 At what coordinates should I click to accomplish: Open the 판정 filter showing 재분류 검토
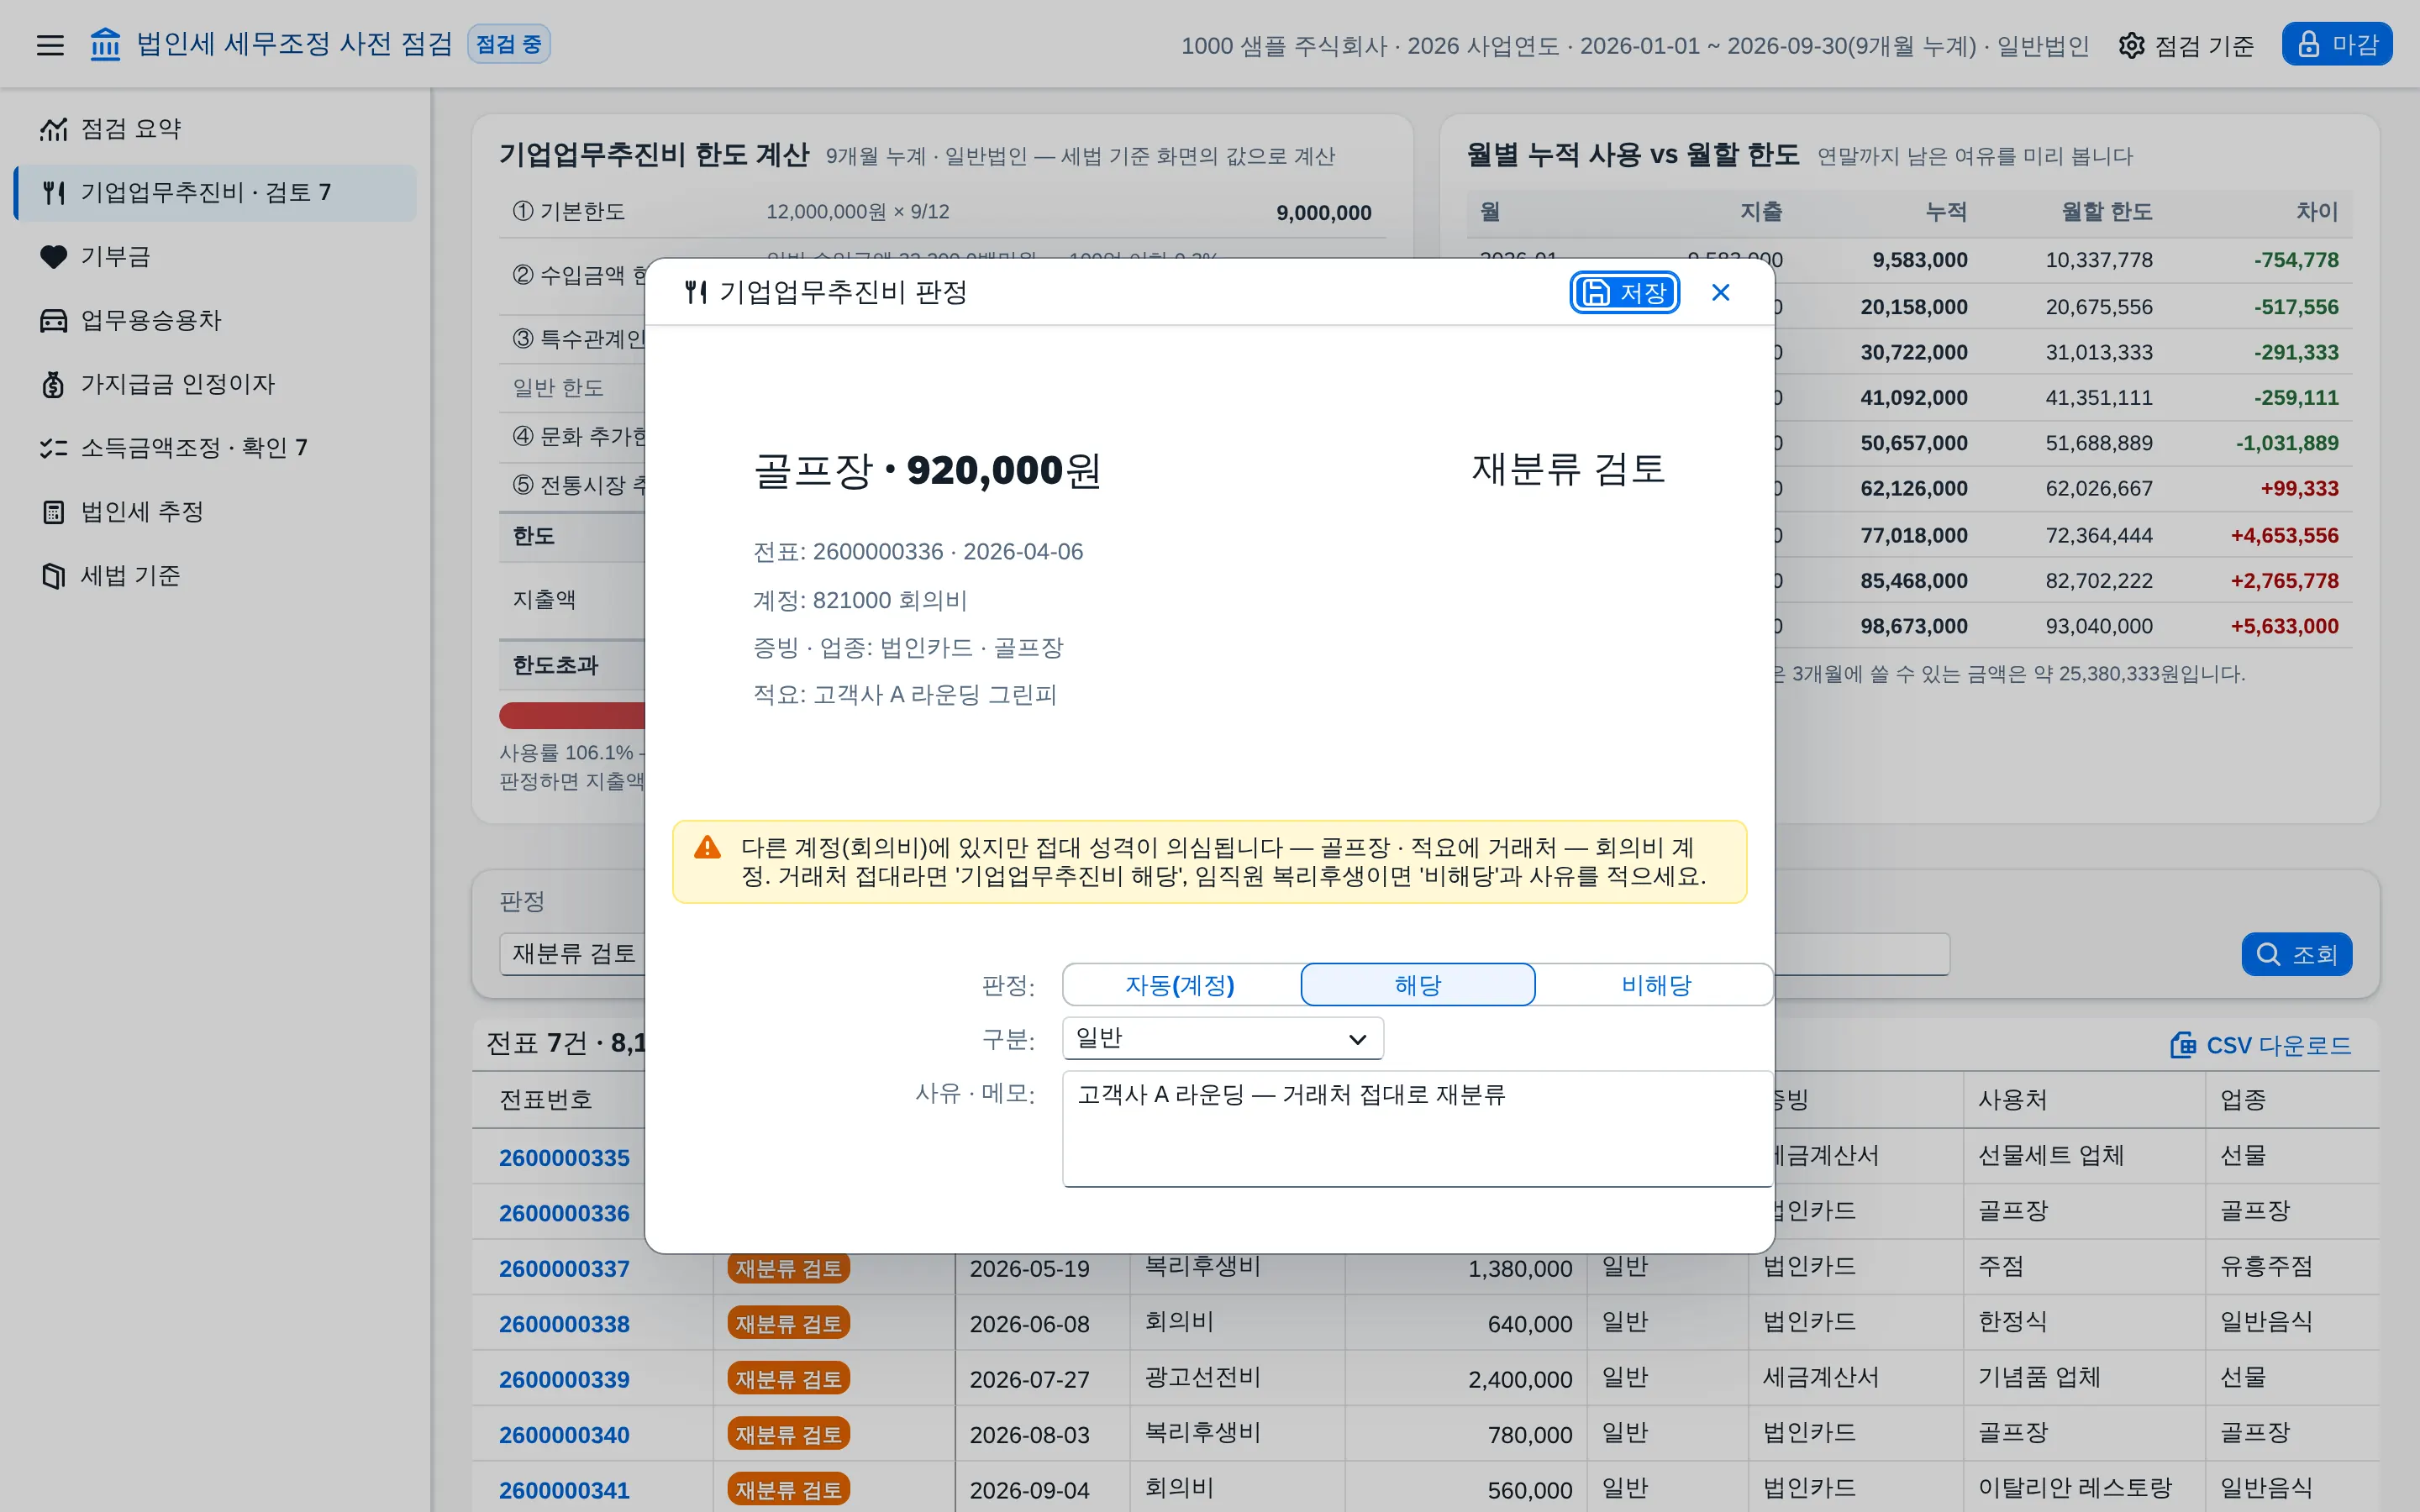tap(572, 954)
